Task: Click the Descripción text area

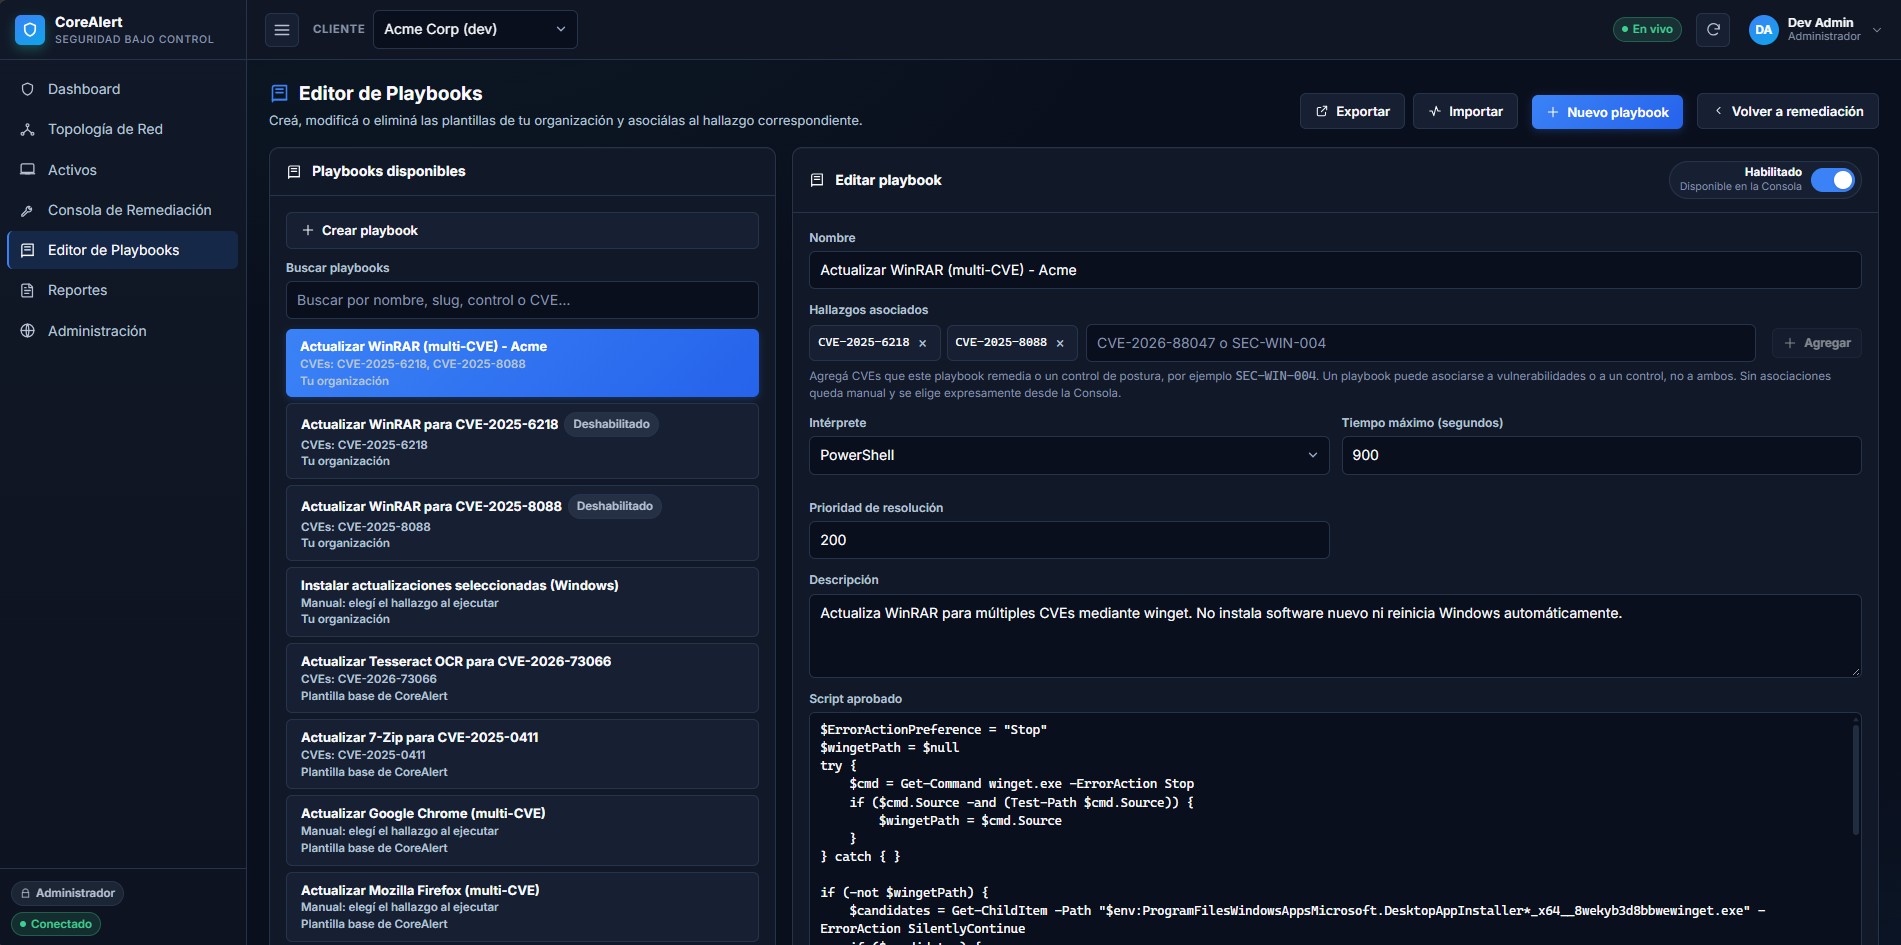Action: pyautogui.click(x=1335, y=636)
